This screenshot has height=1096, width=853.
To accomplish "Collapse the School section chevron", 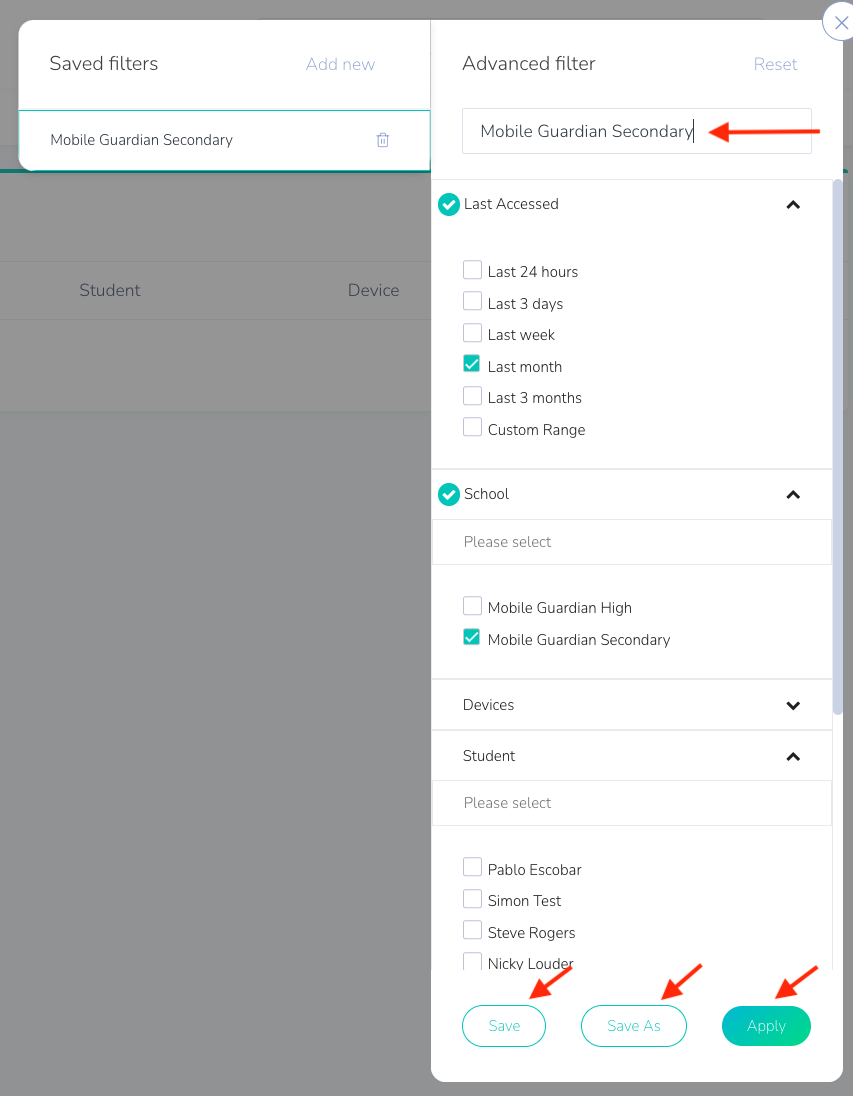I will [793, 494].
